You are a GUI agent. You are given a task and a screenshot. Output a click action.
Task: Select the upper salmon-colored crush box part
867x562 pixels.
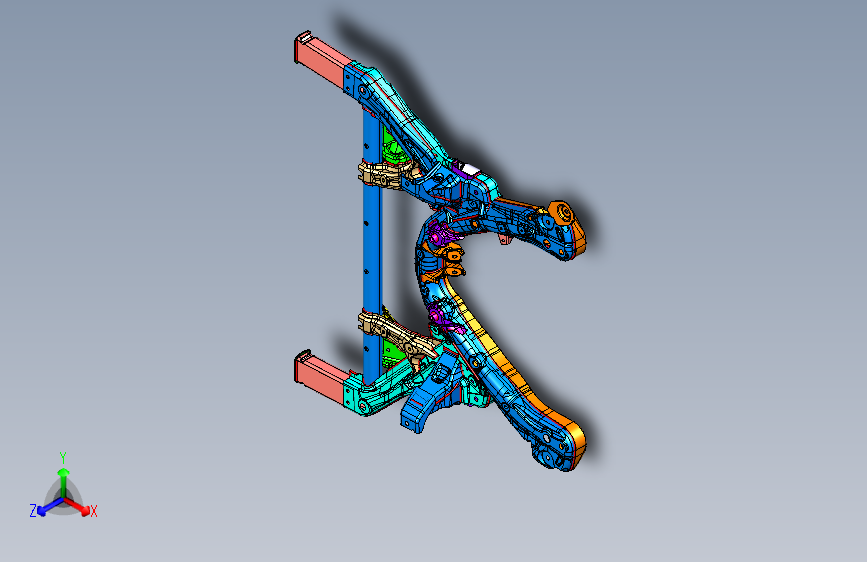pyautogui.click(x=321, y=58)
